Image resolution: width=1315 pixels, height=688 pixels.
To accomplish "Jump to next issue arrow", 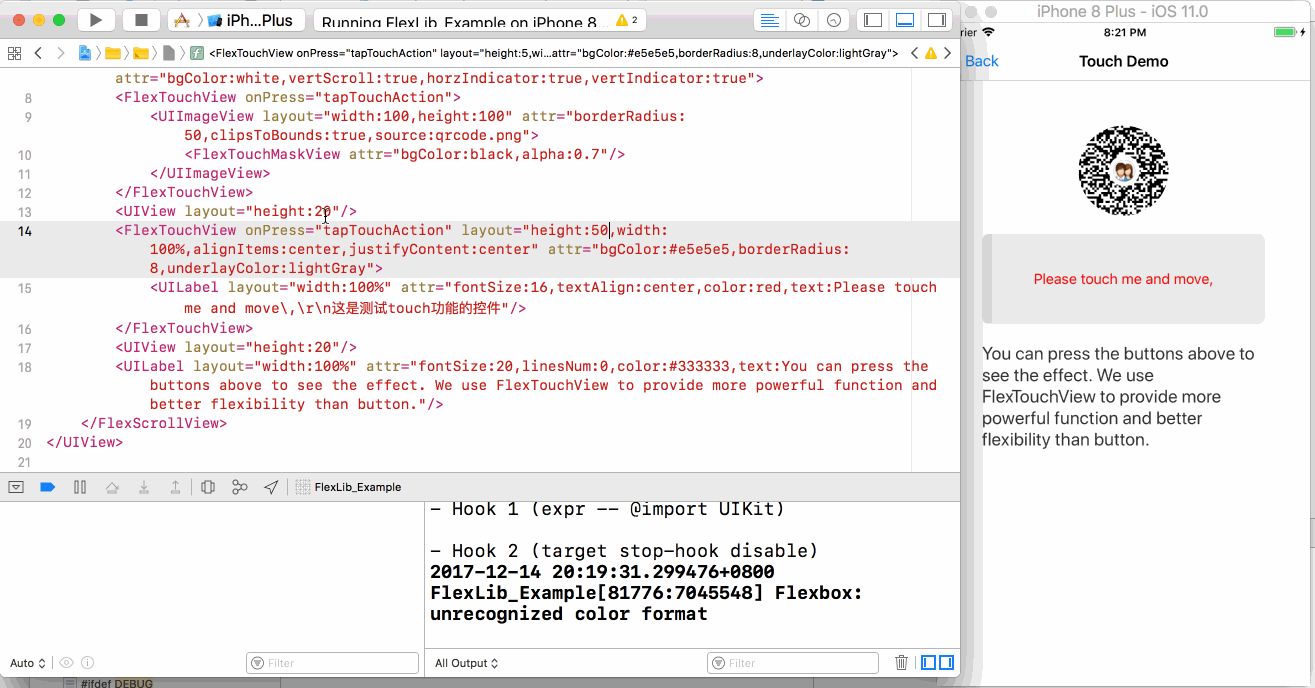I will [x=949, y=53].
